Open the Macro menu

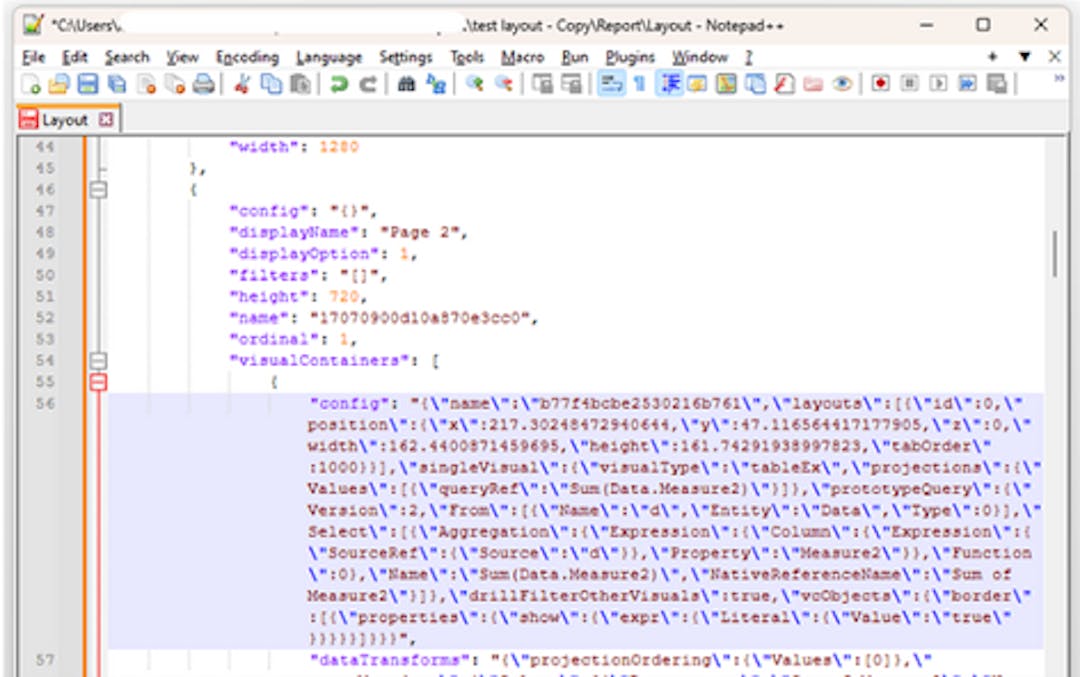click(x=523, y=57)
